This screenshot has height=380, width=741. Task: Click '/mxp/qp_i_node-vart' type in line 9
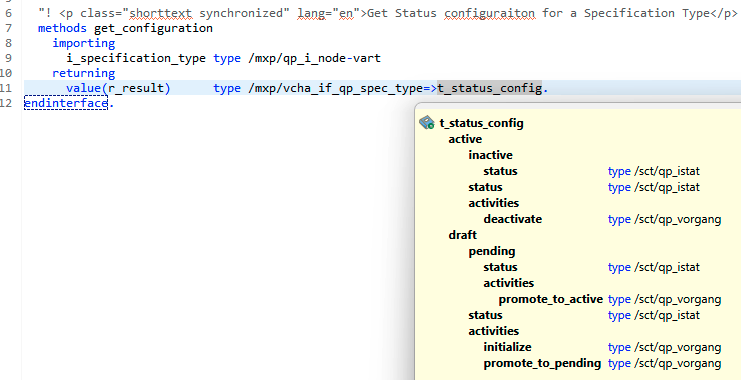click(x=315, y=58)
